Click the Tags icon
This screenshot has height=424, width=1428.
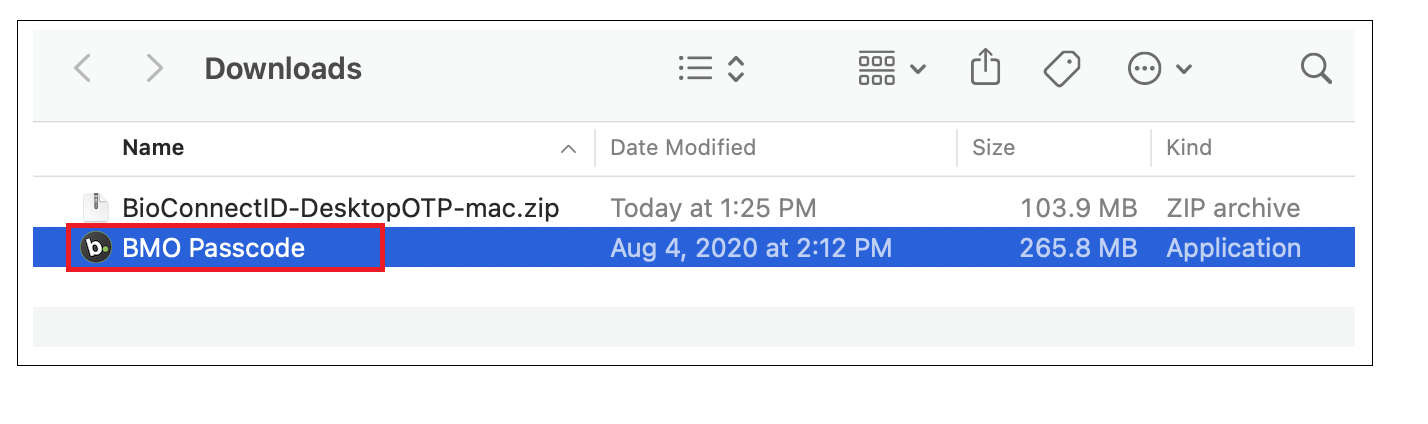[x=1061, y=68]
